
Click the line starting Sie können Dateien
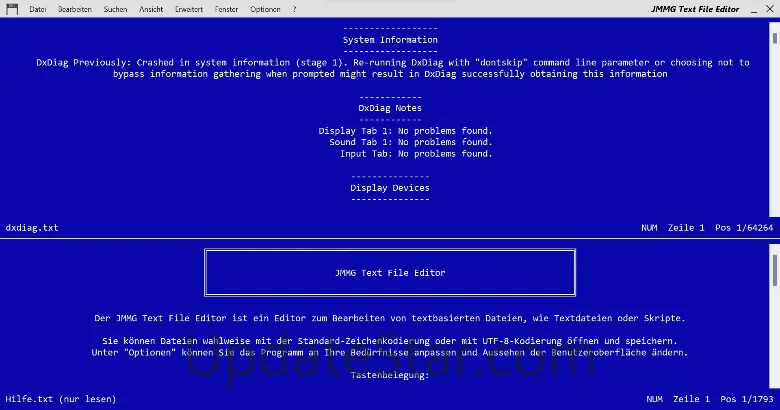390,341
